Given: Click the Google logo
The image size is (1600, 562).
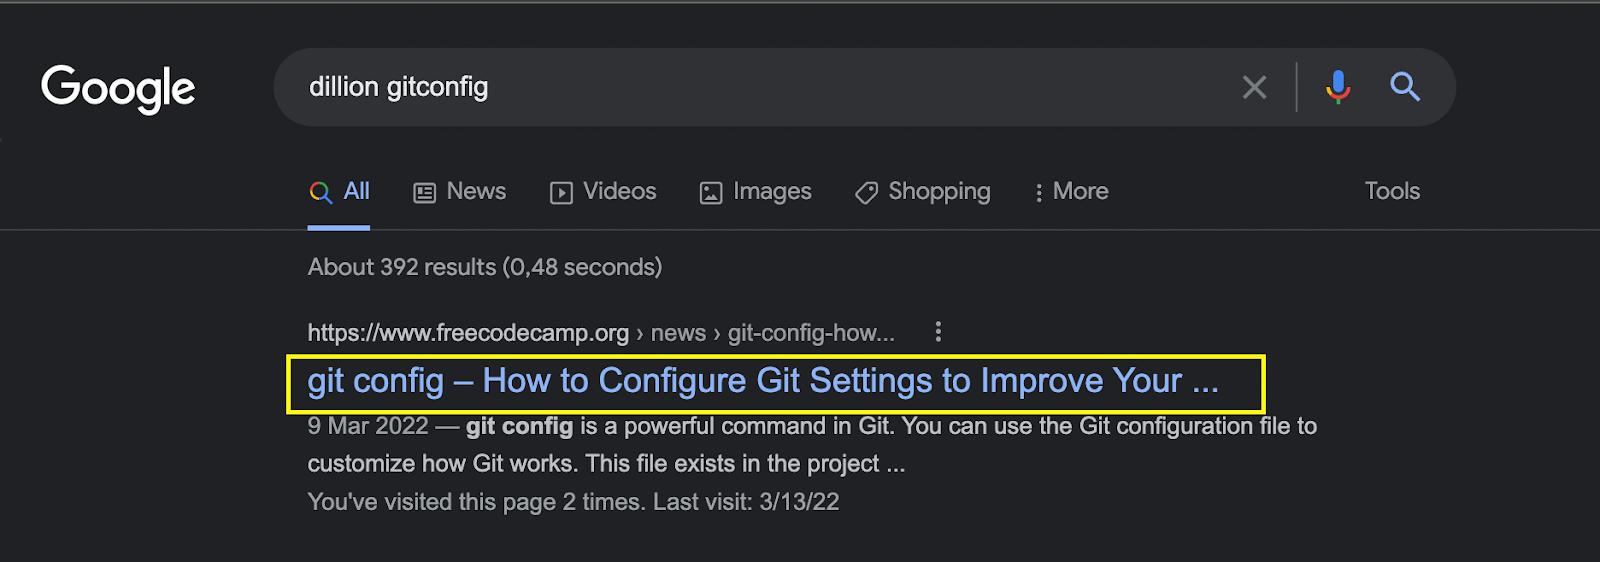Looking at the screenshot, I should (x=118, y=88).
